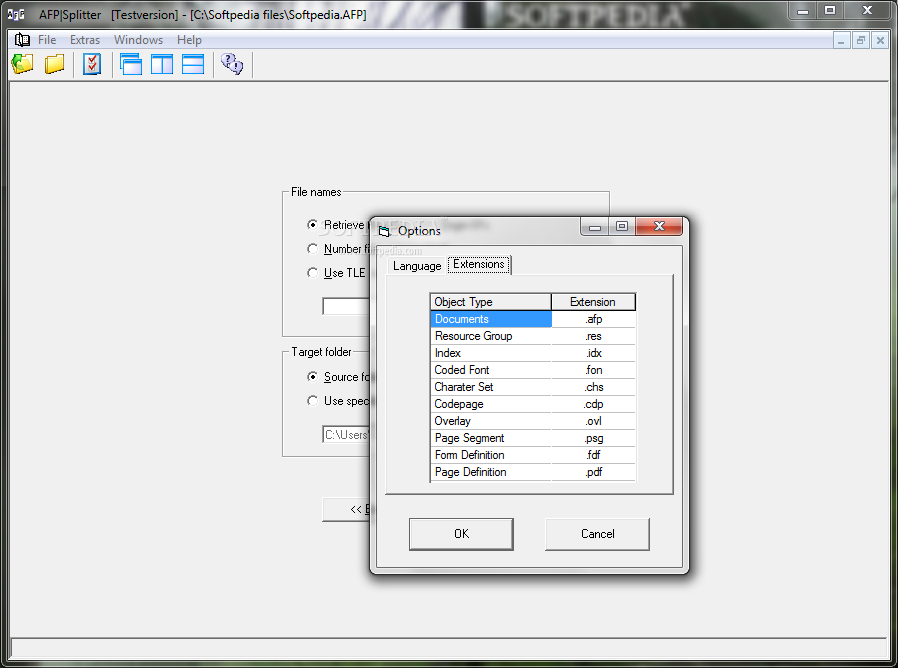Open the Windows menu
Screen dimensions: 898x668
(x=138, y=40)
